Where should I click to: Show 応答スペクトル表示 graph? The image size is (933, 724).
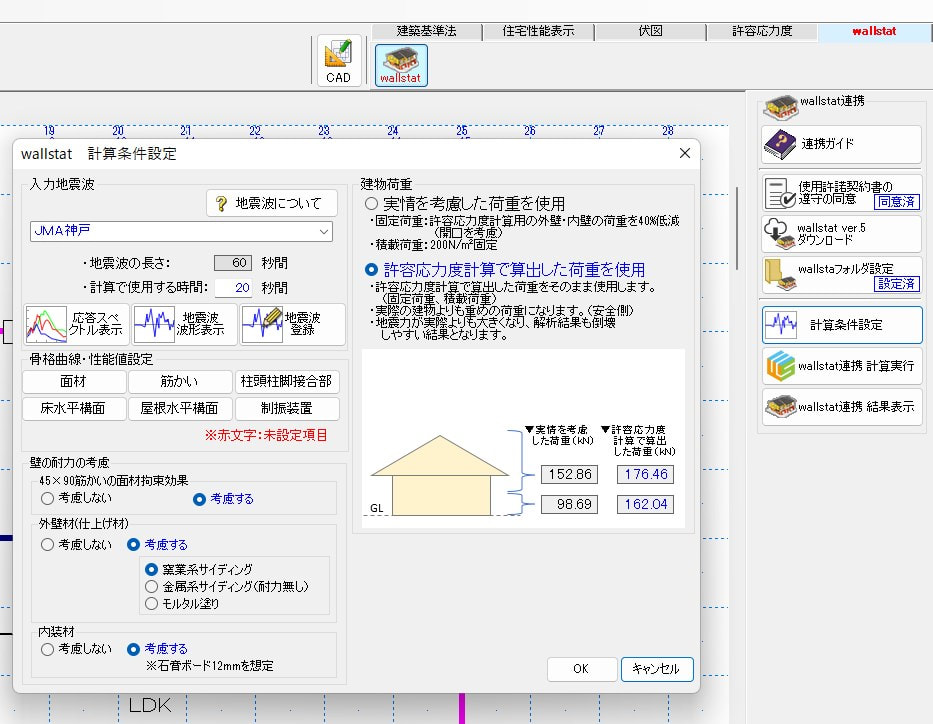76,324
